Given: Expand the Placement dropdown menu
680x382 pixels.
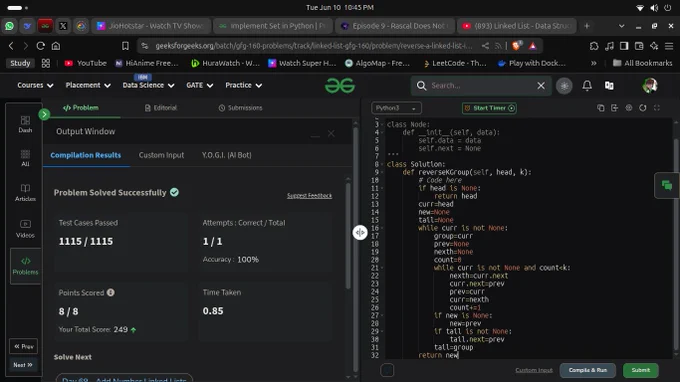Looking at the screenshot, I should (x=88, y=85).
